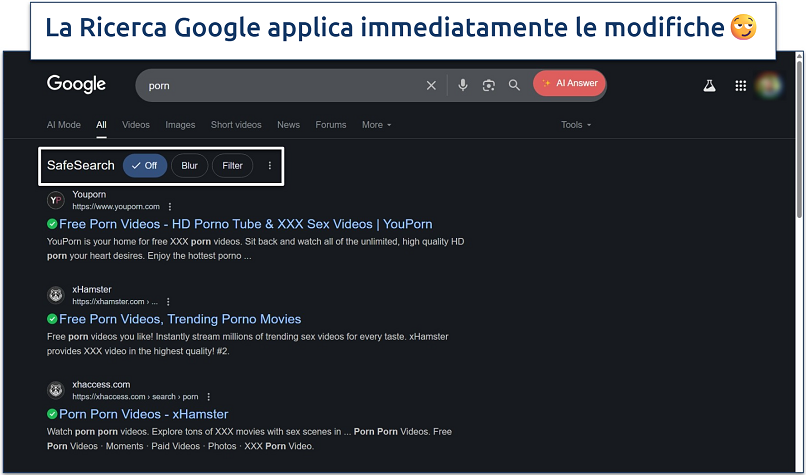
Task: Click the AI Answer button
Action: coord(569,84)
